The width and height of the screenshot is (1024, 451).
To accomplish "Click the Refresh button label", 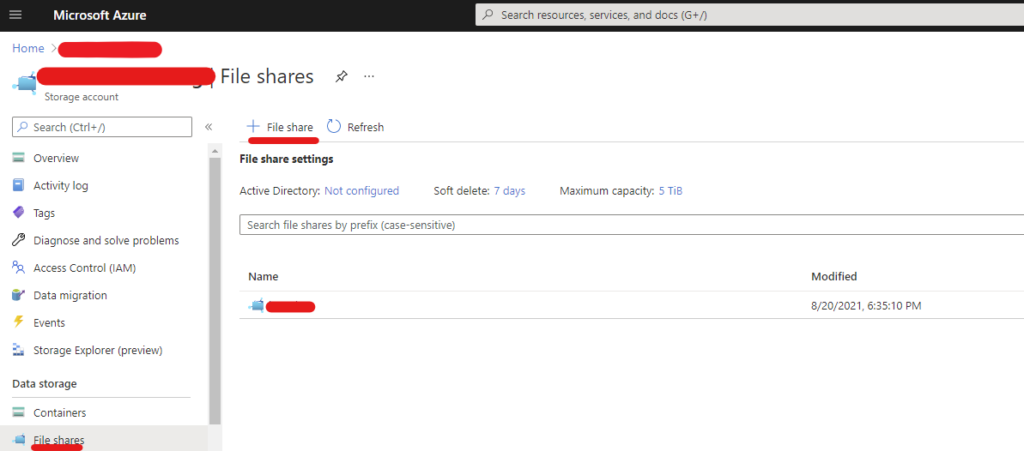I will (366, 127).
